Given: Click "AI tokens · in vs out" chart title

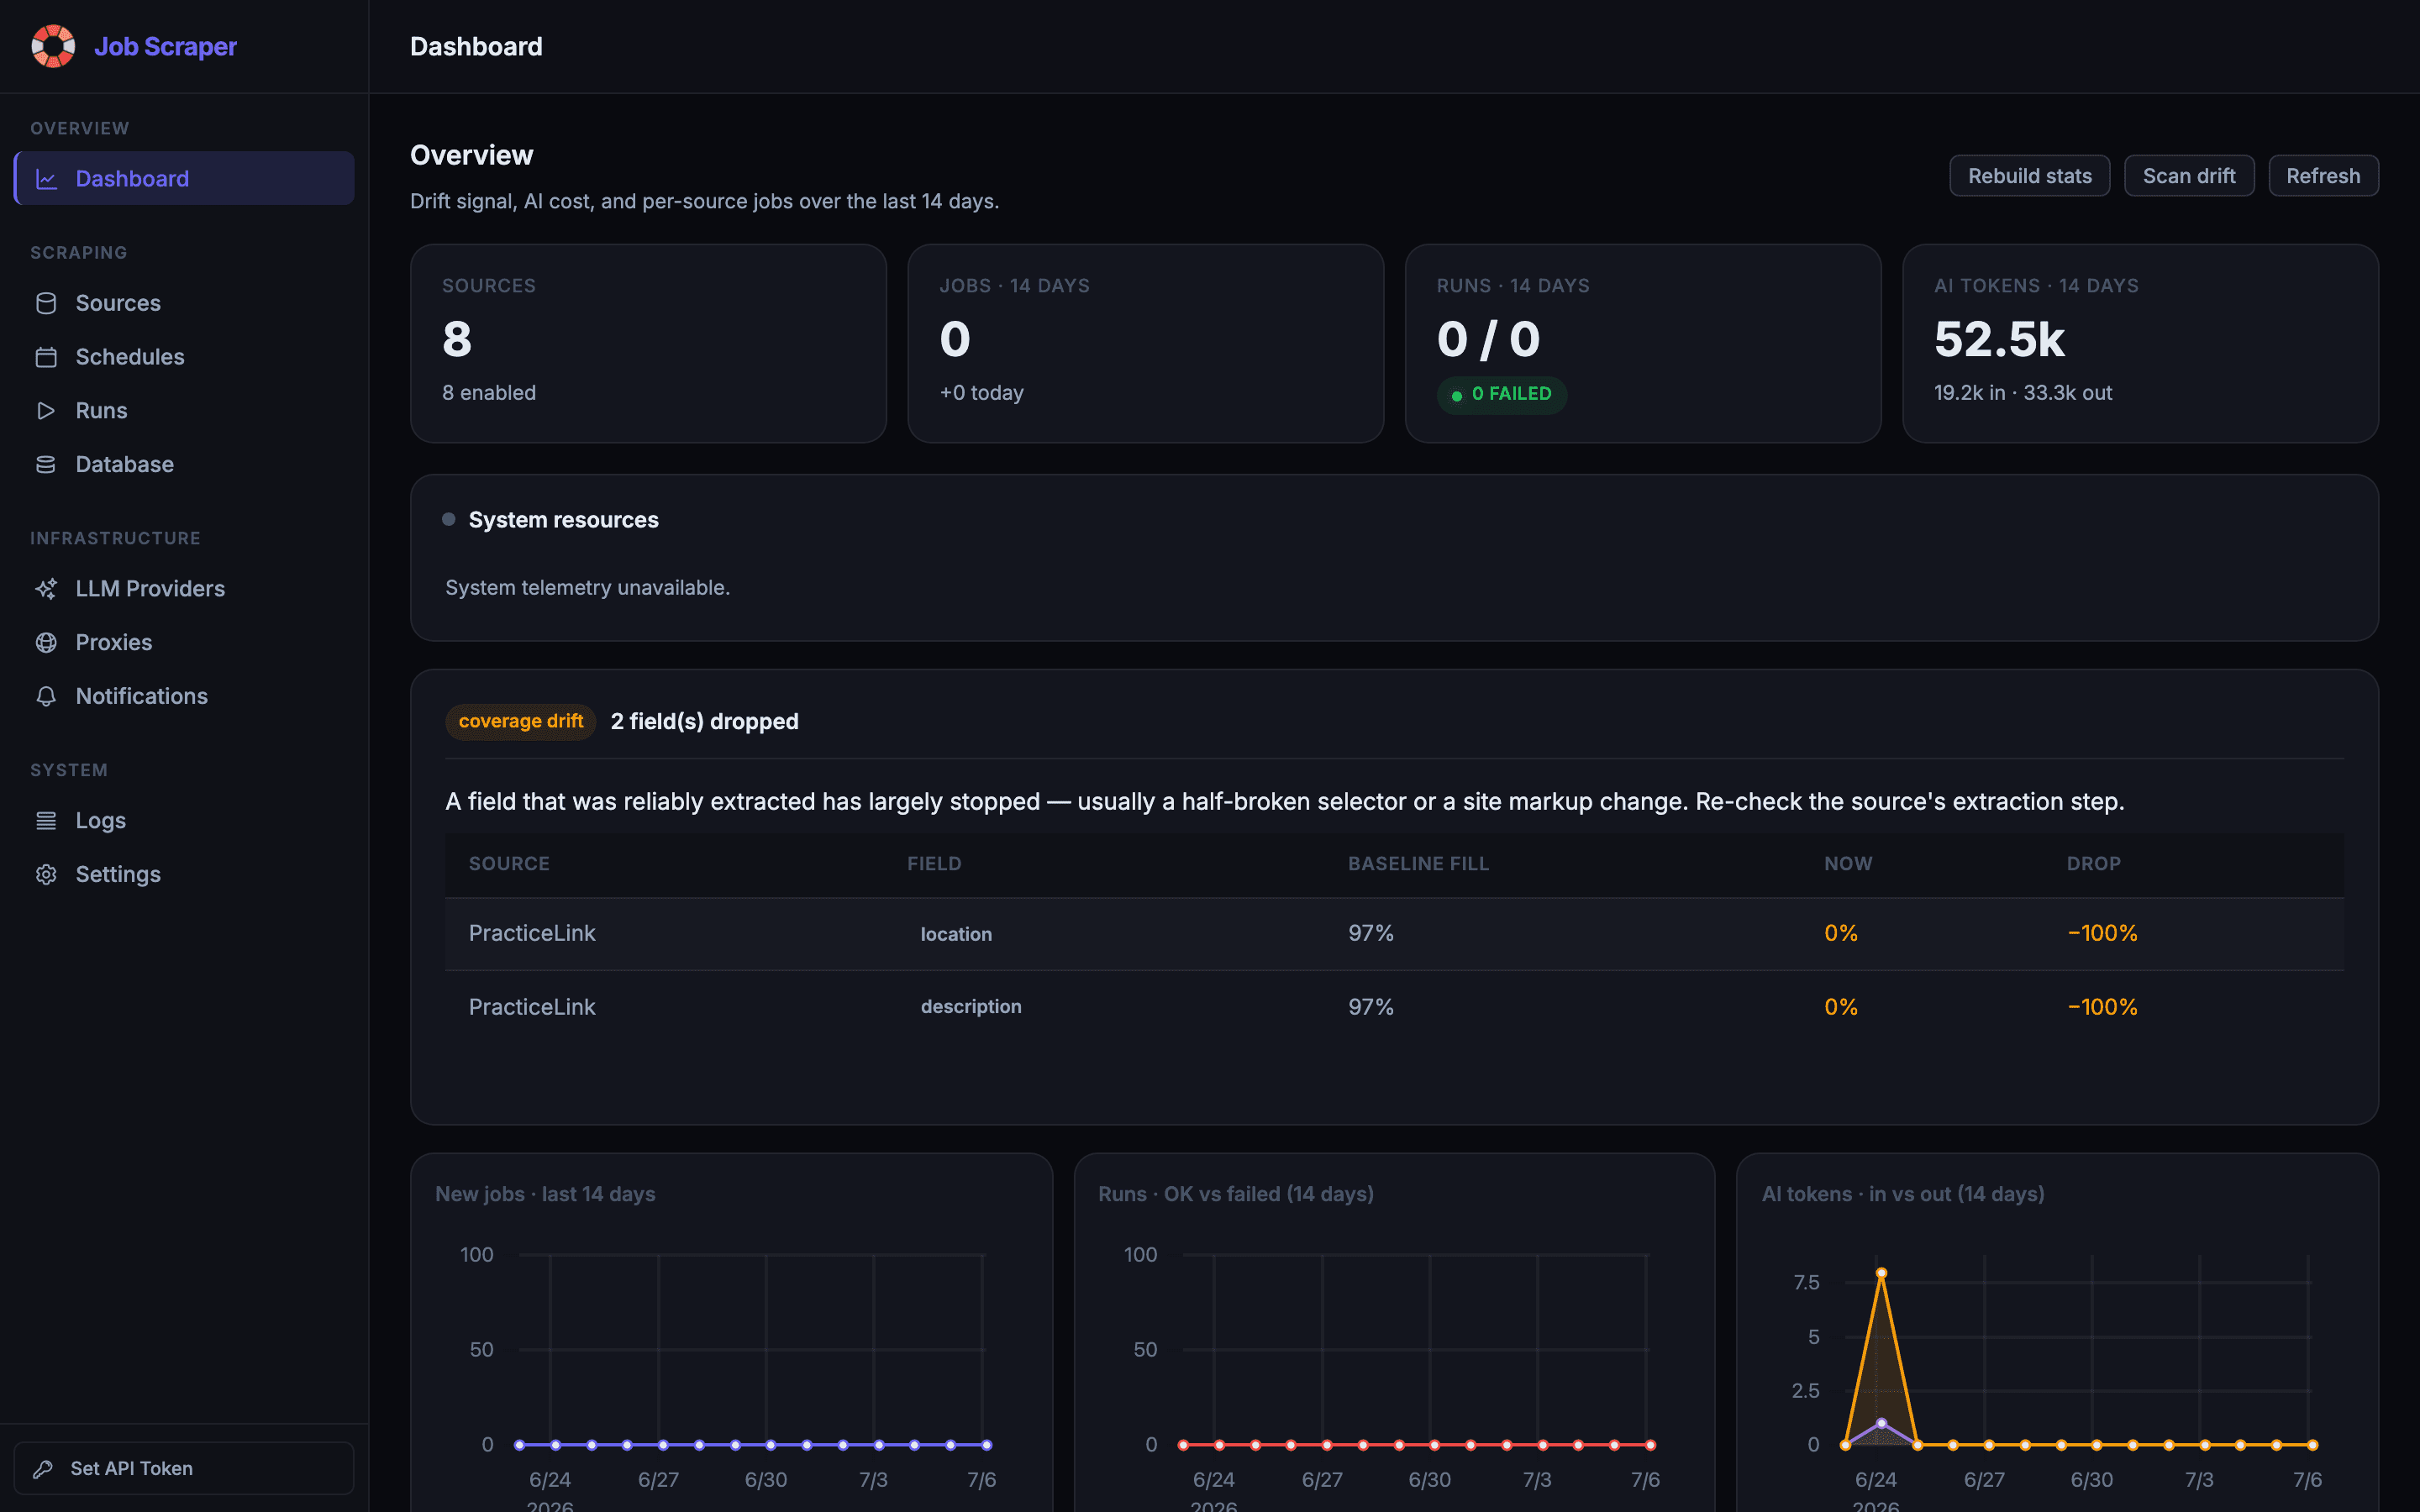Looking at the screenshot, I should (x=1902, y=1194).
